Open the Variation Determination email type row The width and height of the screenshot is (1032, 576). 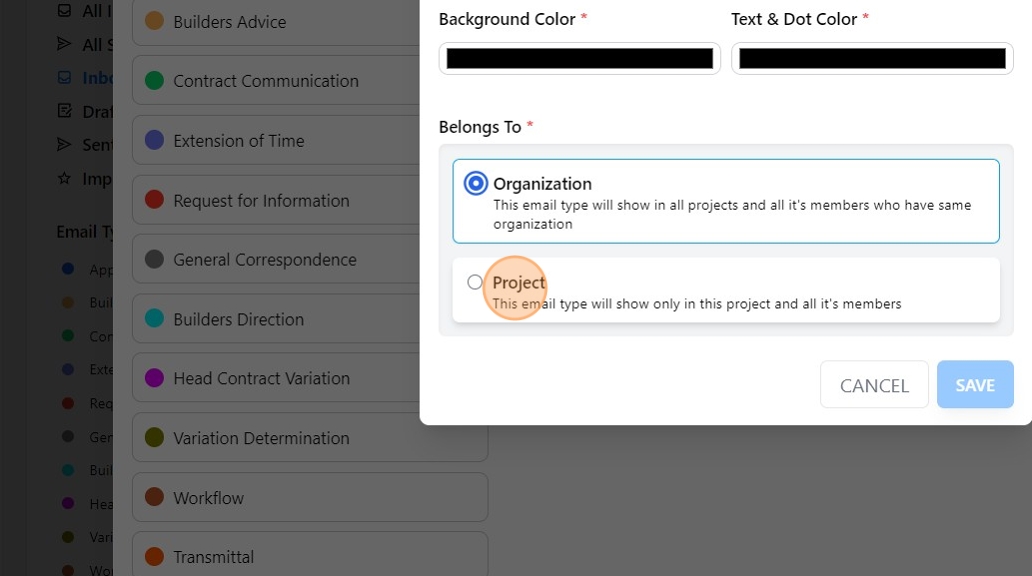[x=261, y=438]
